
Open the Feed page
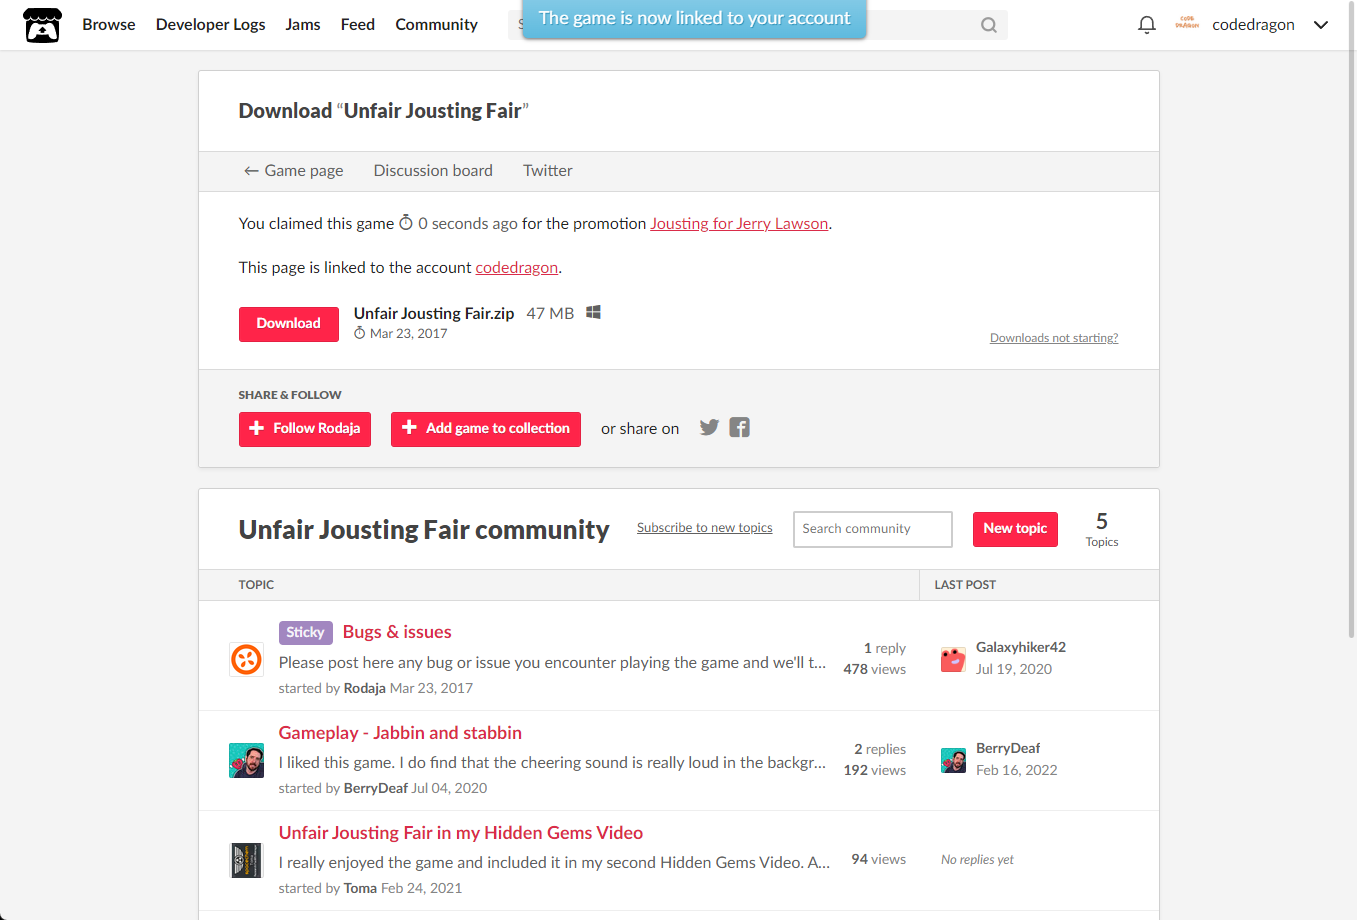[358, 25]
